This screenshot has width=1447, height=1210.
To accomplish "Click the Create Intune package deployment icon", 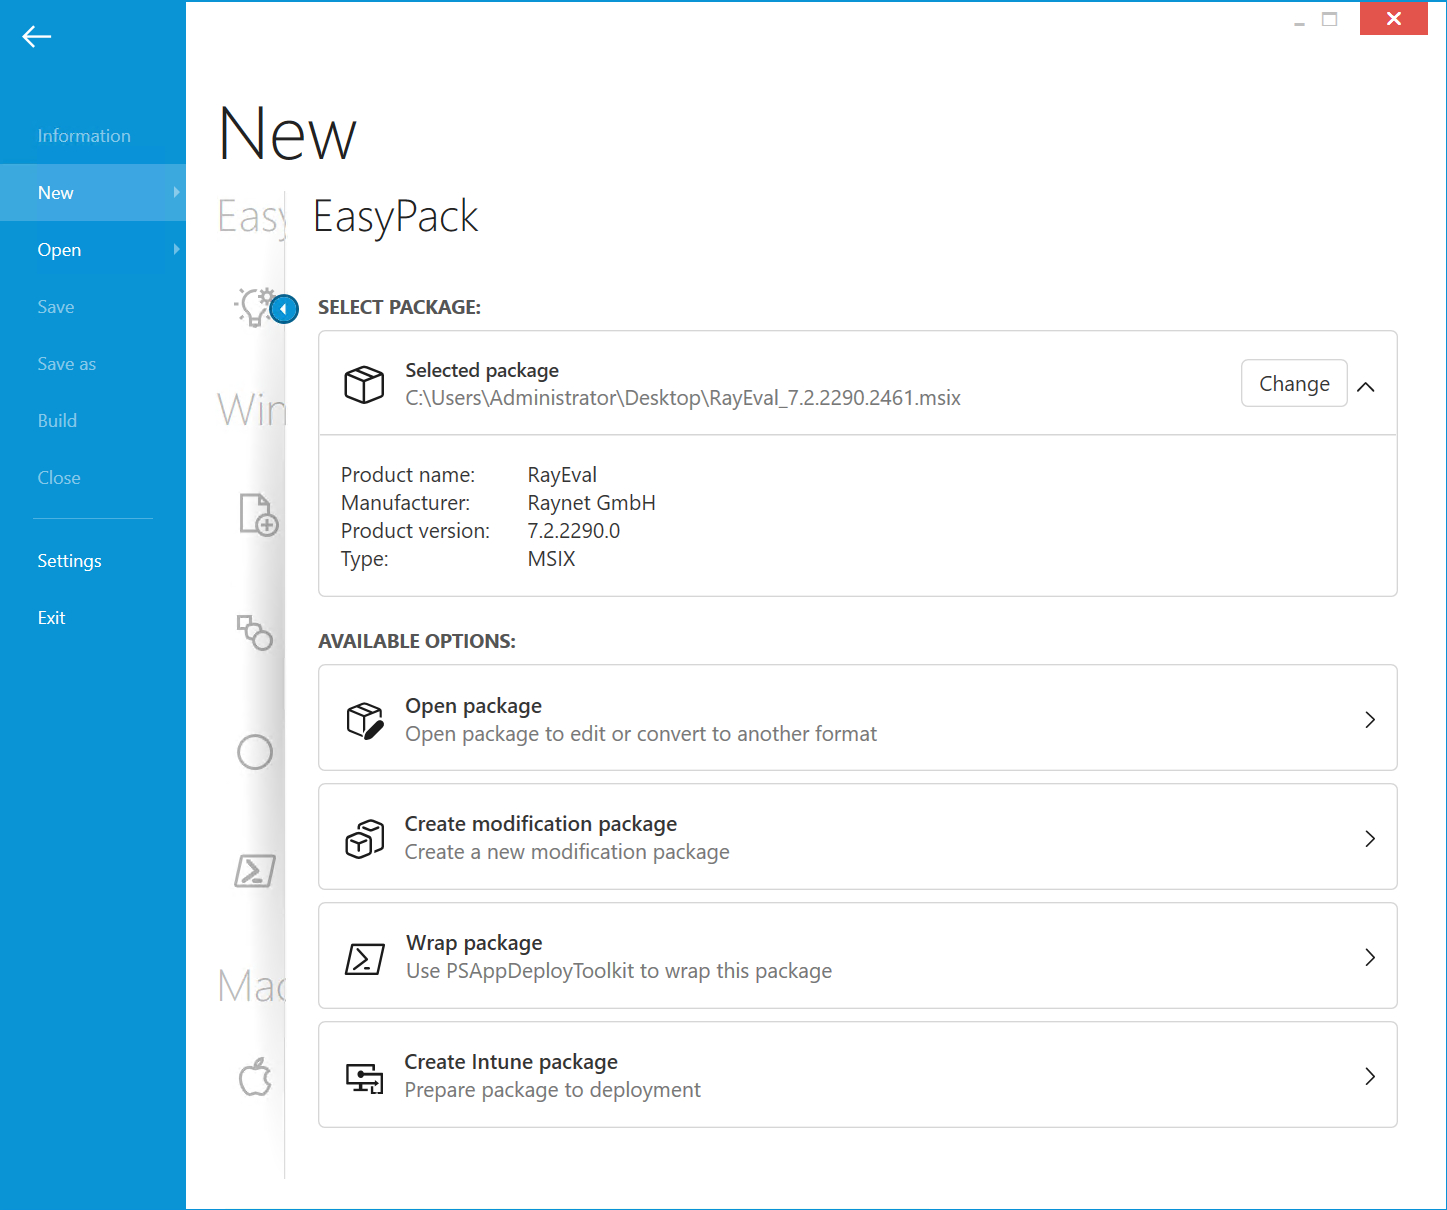I will point(364,1076).
